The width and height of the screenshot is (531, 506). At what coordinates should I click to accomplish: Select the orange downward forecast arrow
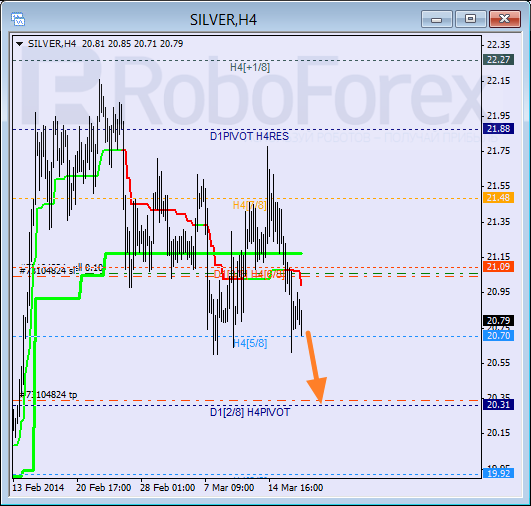pyautogui.click(x=316, y=367)
